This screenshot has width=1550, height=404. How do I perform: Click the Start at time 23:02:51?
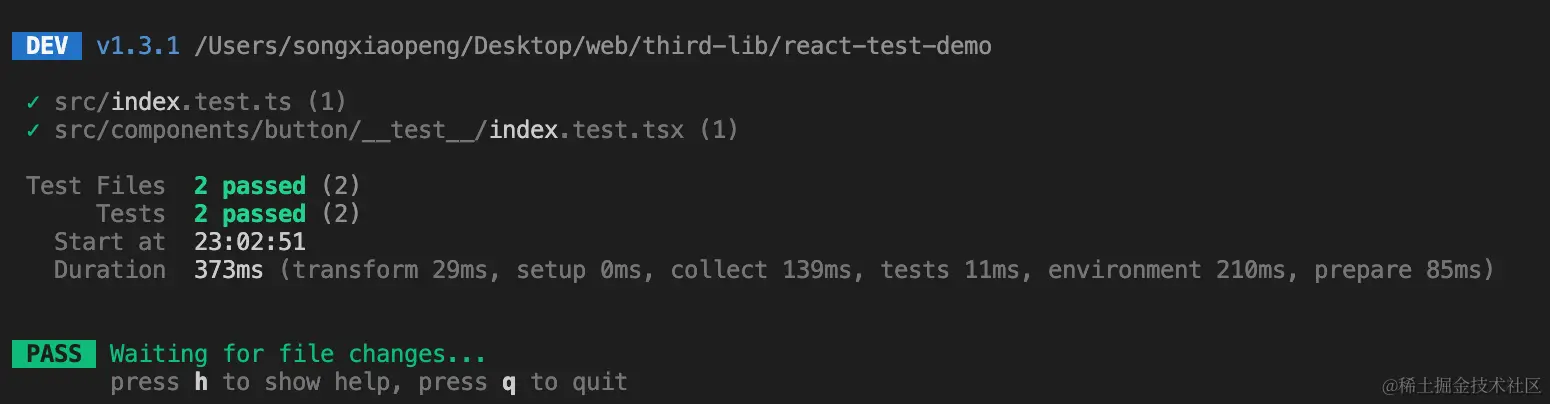pyautogui.click(x=250, y=242)
